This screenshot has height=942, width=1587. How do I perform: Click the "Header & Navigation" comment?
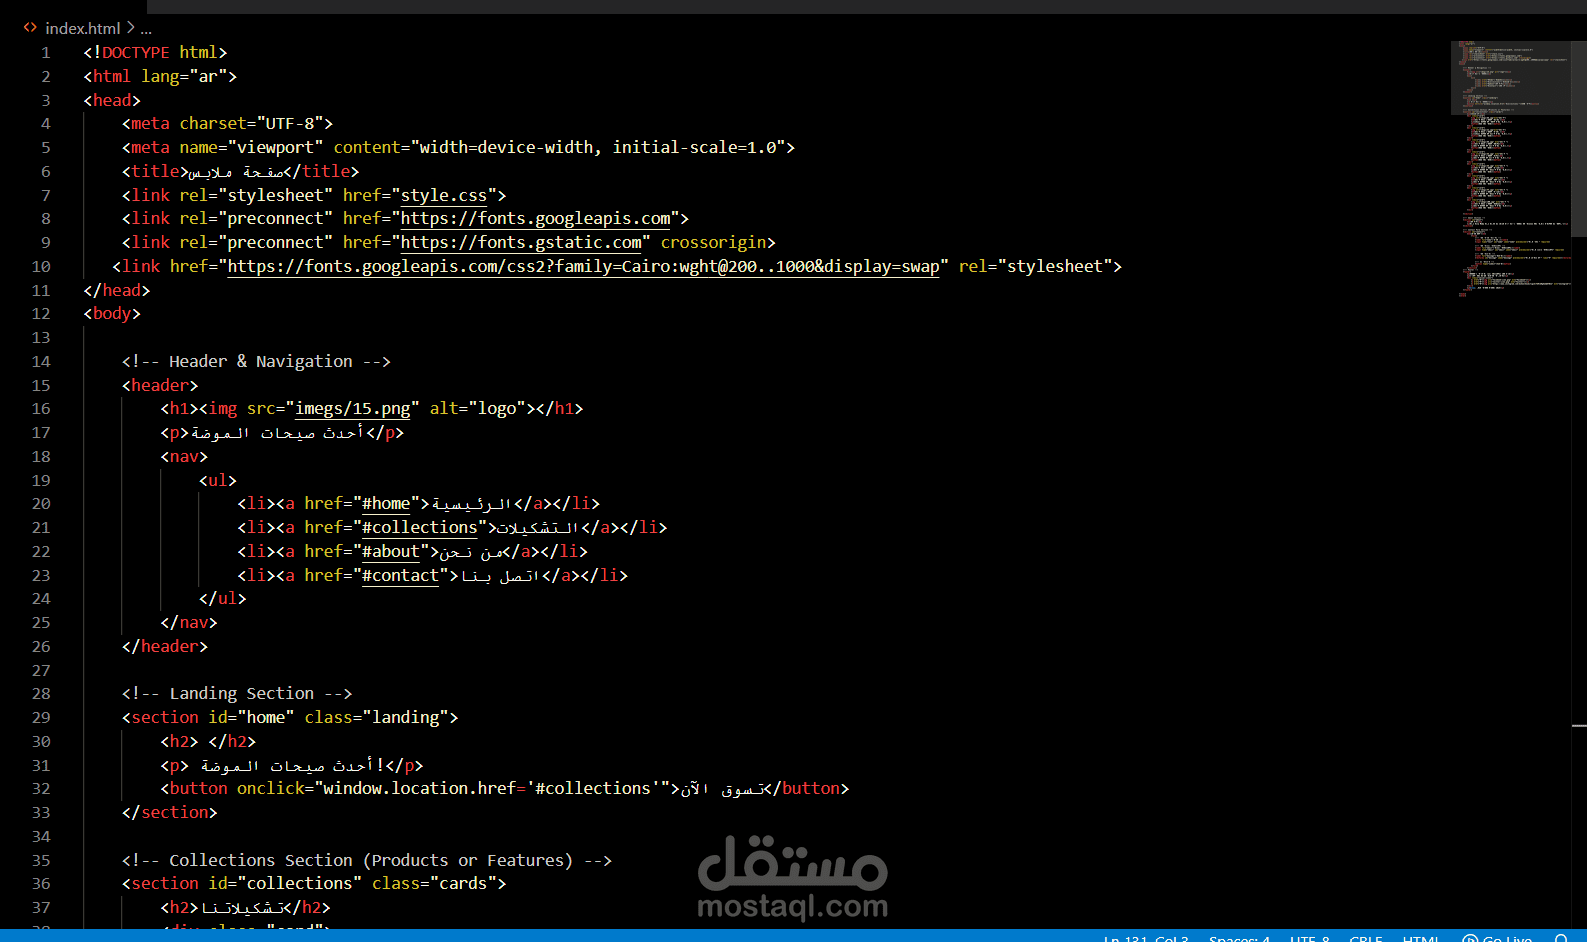256,361
